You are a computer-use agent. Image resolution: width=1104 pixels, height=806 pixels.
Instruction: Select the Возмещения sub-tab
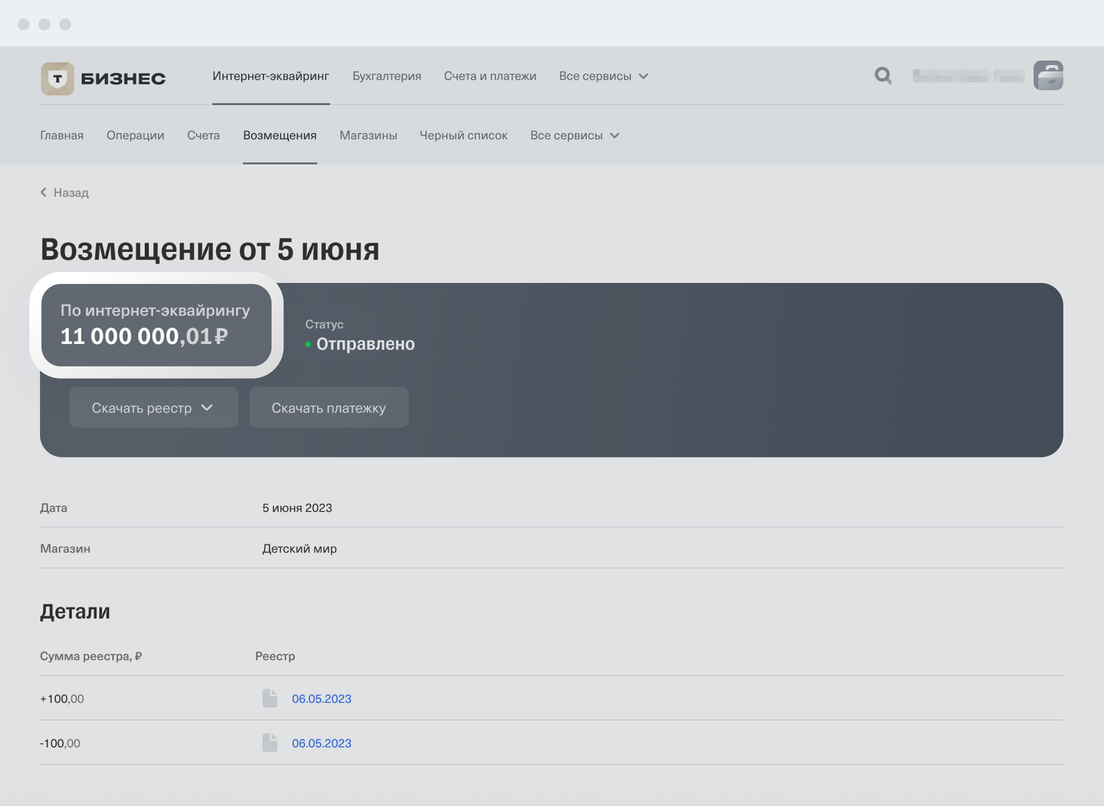click(x=280, y=135)
